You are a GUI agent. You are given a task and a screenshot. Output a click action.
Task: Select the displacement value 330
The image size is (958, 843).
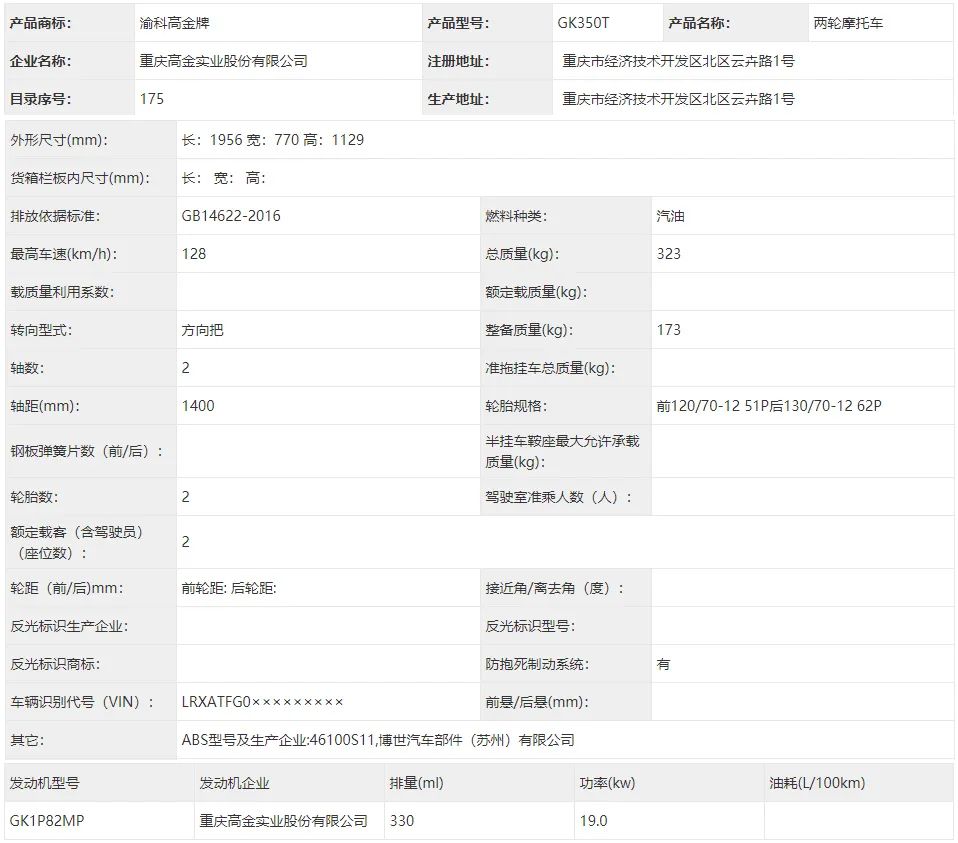(x=402, y=821)
